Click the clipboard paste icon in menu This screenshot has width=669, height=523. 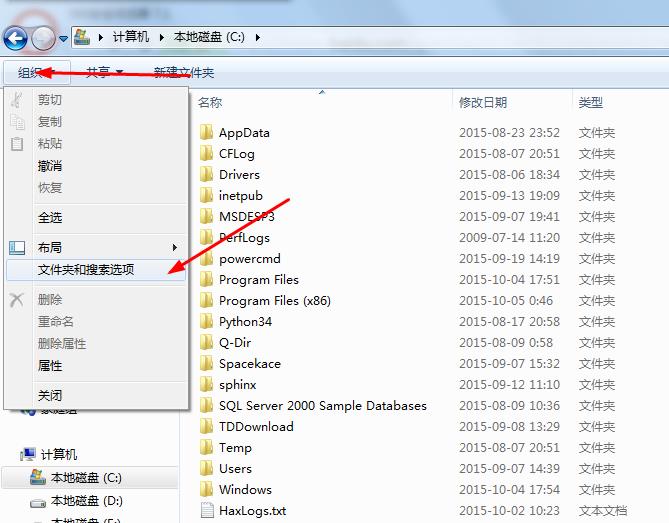pyautogui.click(x=17, y=144)
